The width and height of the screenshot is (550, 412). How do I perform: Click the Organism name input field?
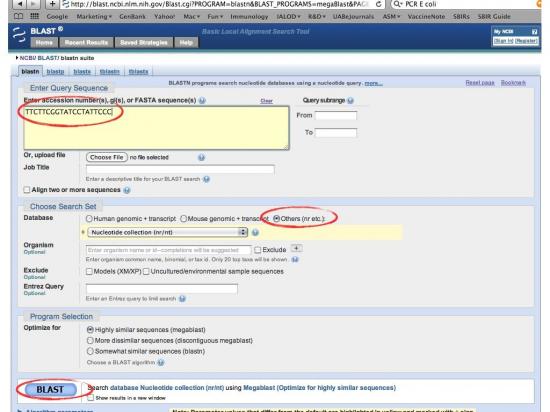[x=168, y=250]
